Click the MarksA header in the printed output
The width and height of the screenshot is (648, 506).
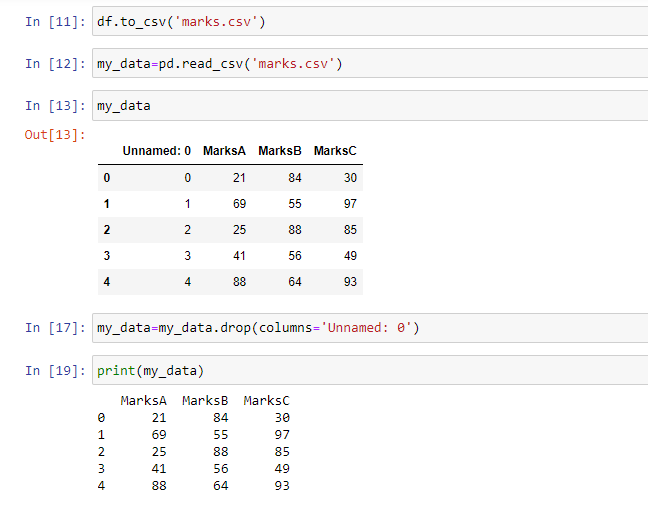coord(143,401)
